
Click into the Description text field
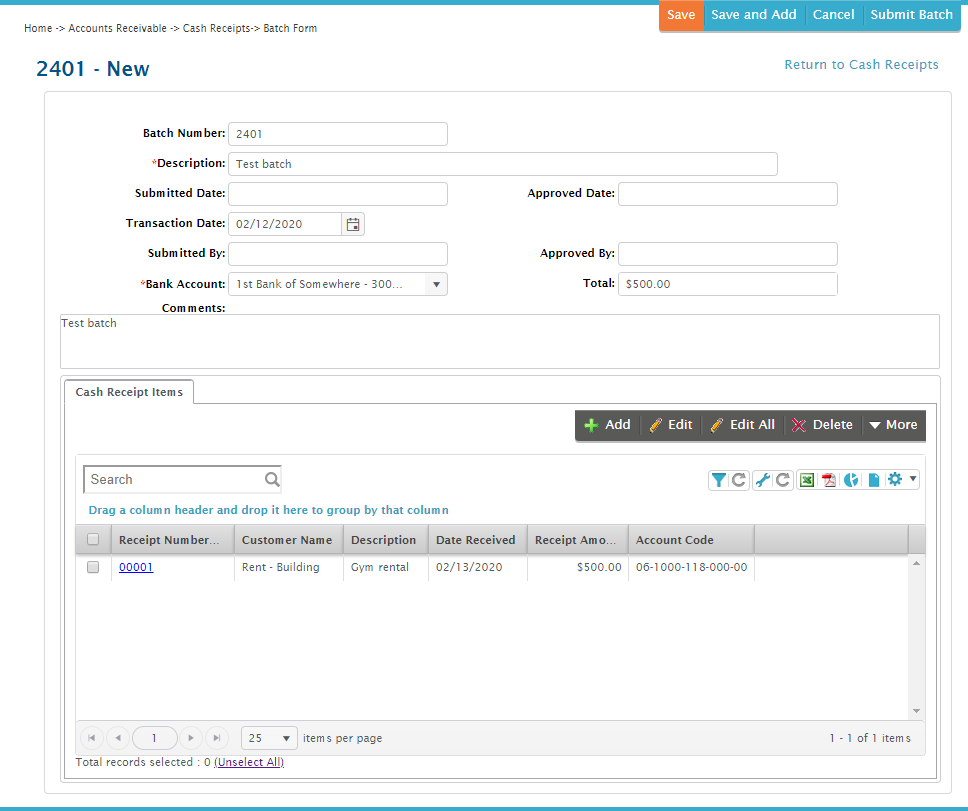tap(502, 164)
